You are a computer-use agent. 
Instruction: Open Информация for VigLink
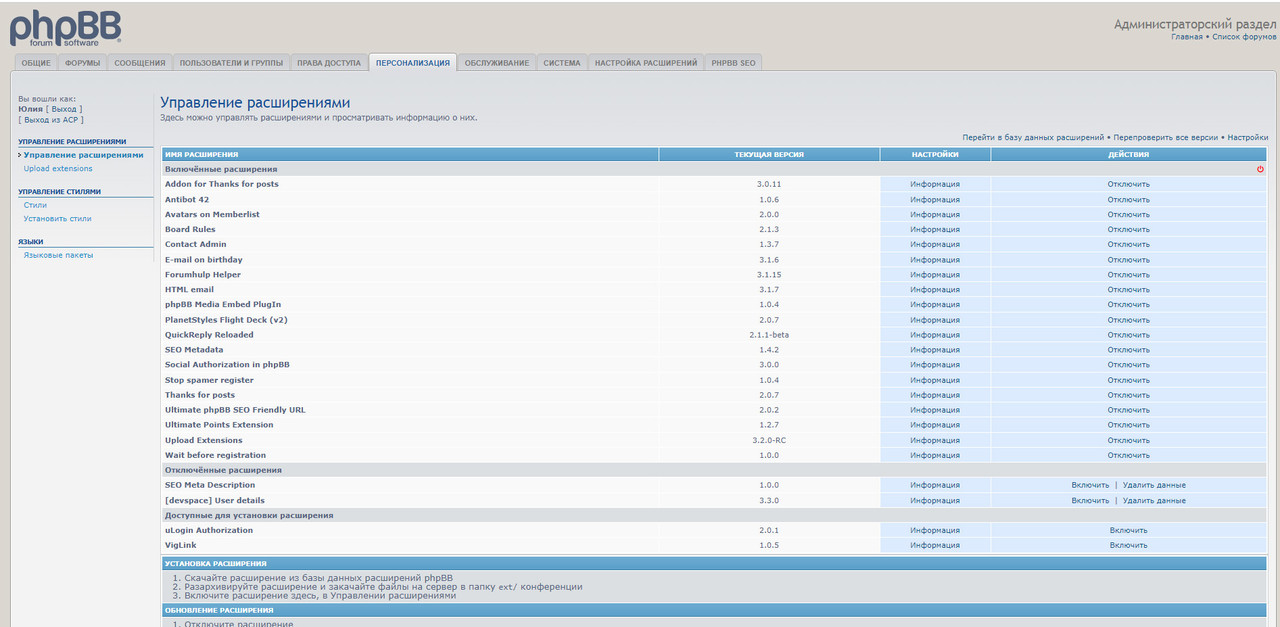tap(935, 545)
